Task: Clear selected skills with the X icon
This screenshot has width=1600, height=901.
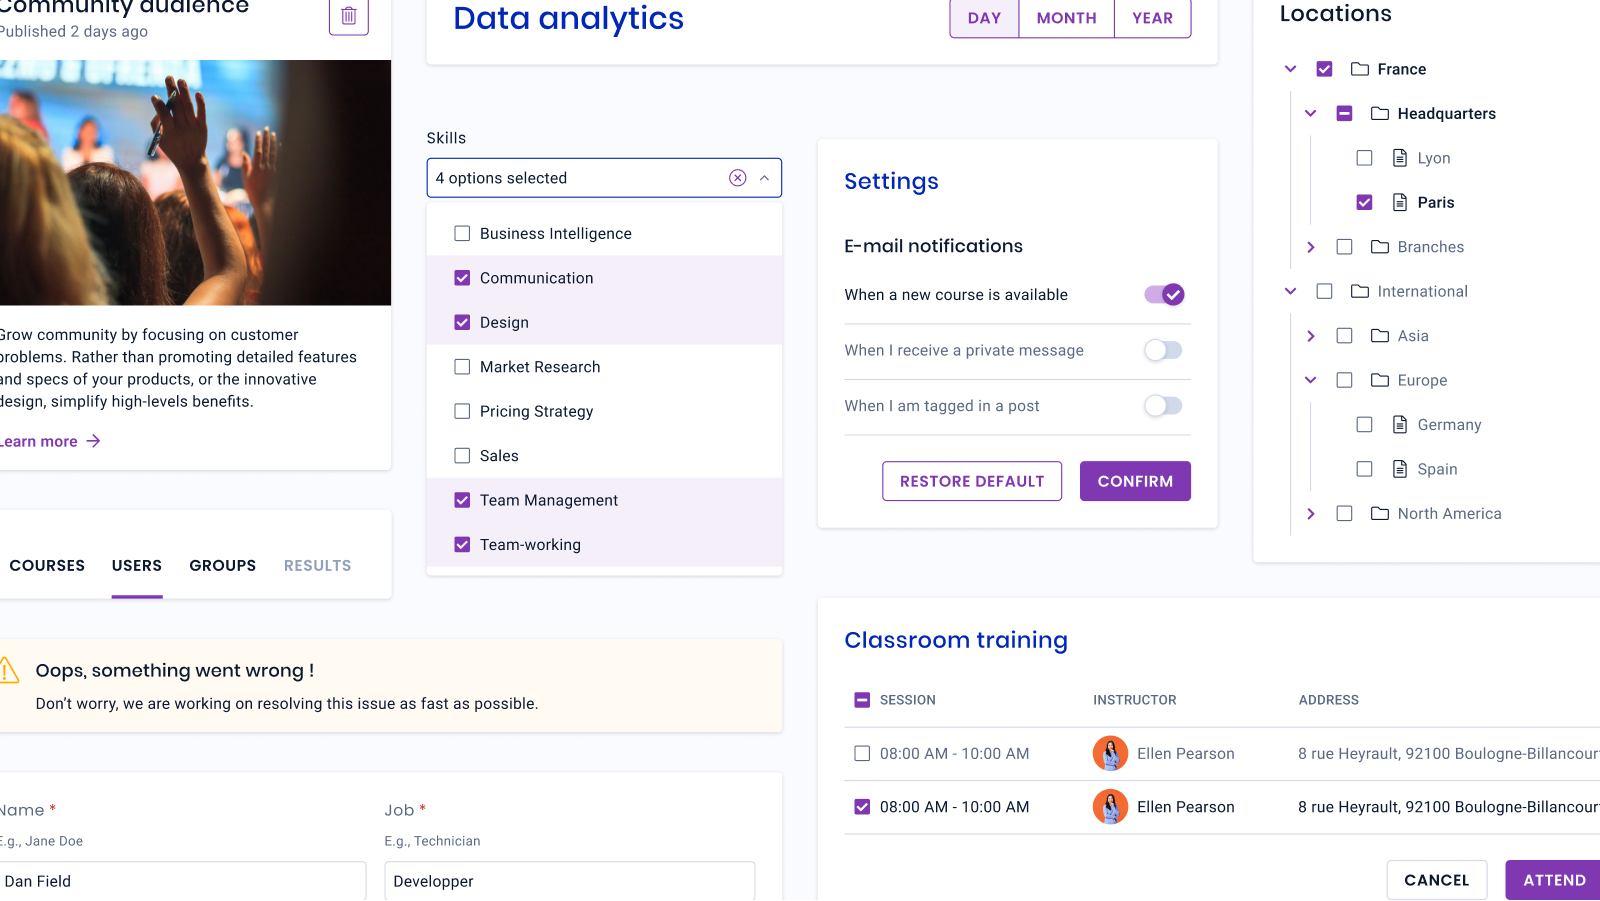Action: pos(738,178)
